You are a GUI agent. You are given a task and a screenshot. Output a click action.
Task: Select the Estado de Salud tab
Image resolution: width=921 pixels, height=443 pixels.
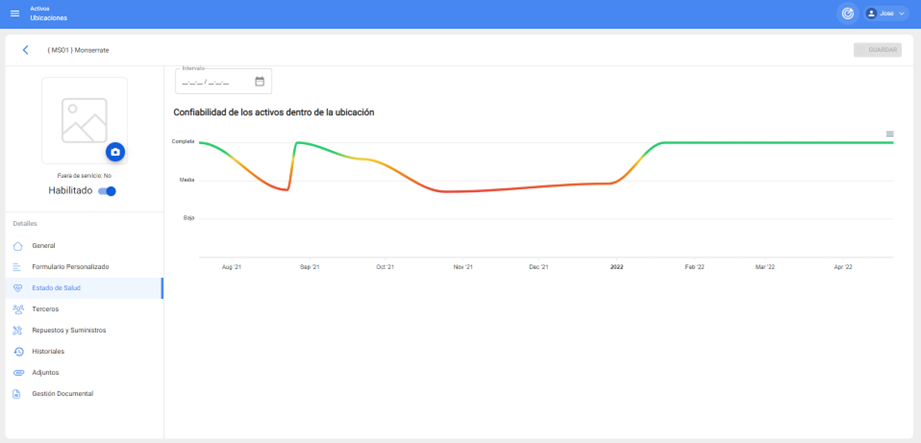pos(56,288)
